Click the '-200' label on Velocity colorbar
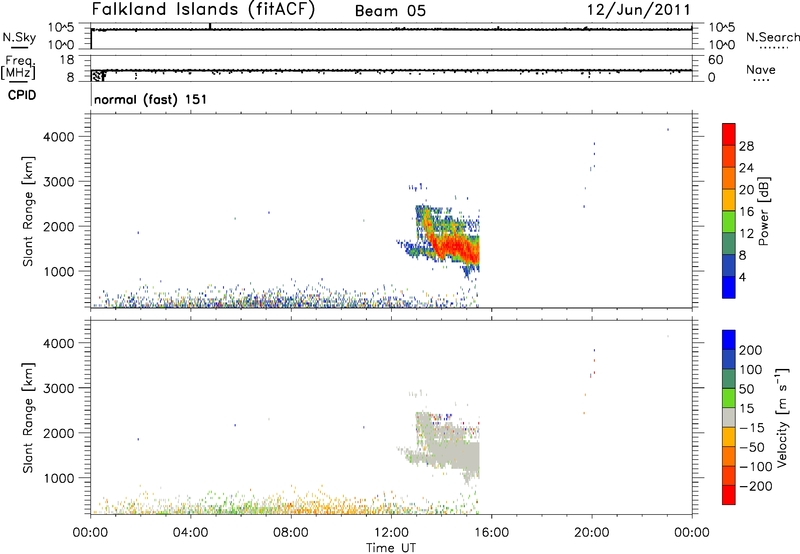 (x=756, y=486)
